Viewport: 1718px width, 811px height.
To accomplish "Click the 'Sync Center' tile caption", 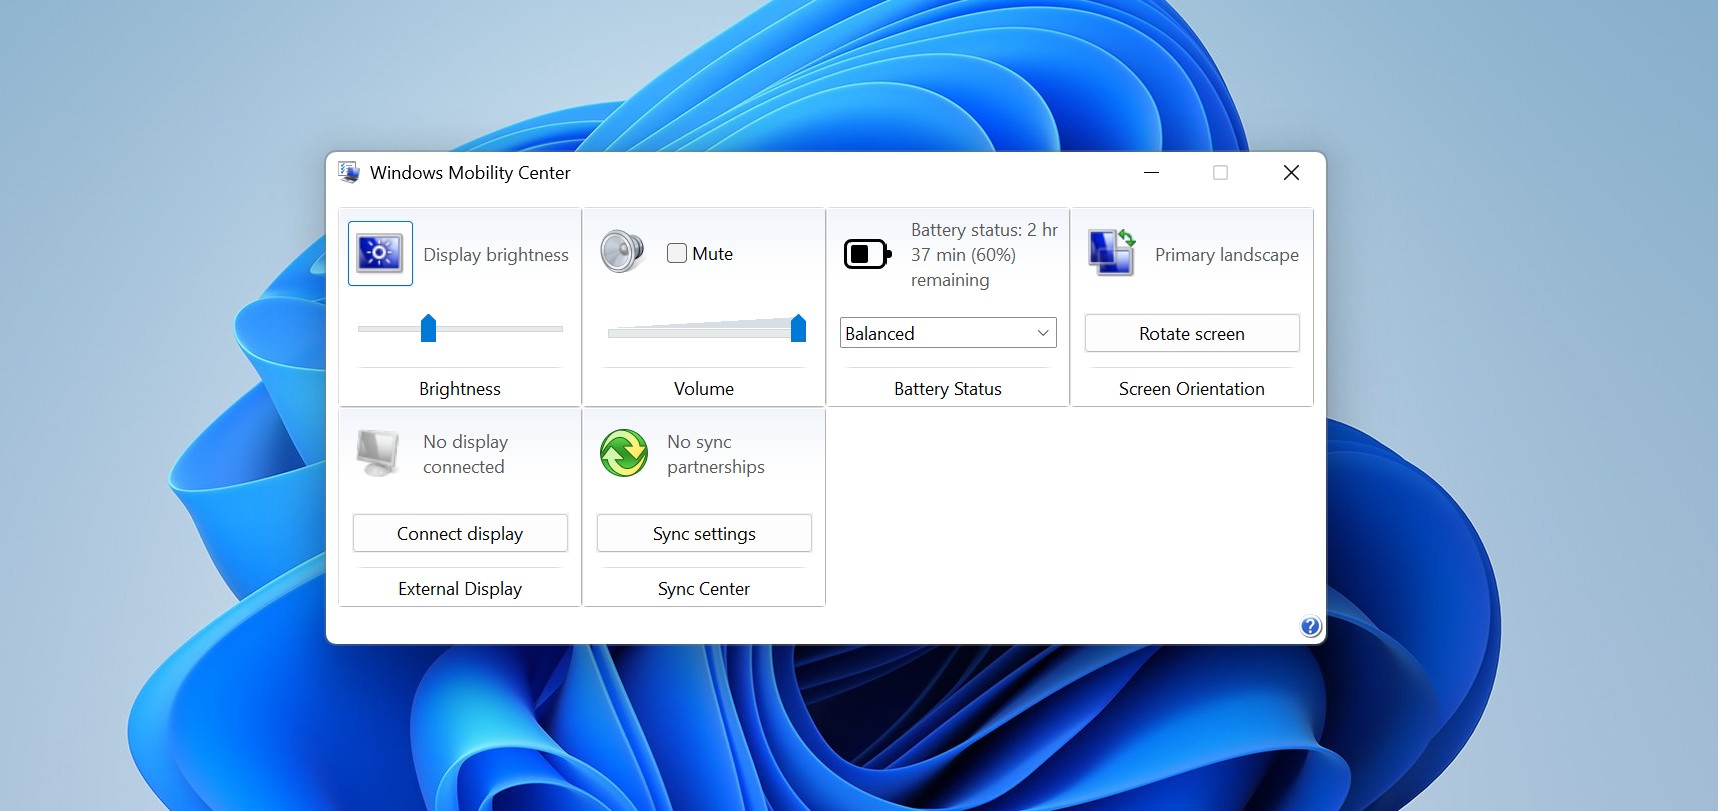I will coord(704,588).
